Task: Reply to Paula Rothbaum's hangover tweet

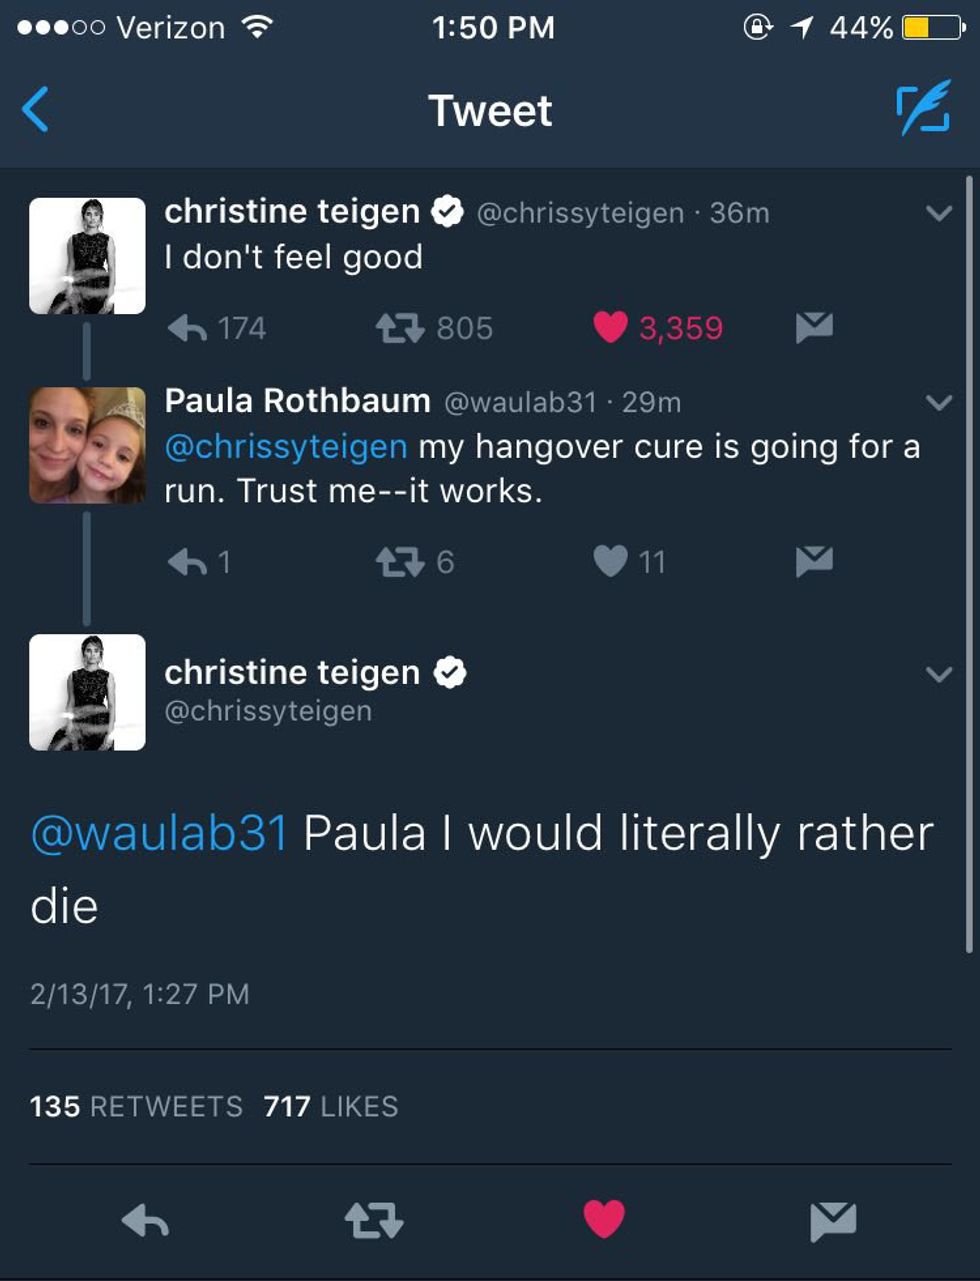Action: click(x=188, y=562)
